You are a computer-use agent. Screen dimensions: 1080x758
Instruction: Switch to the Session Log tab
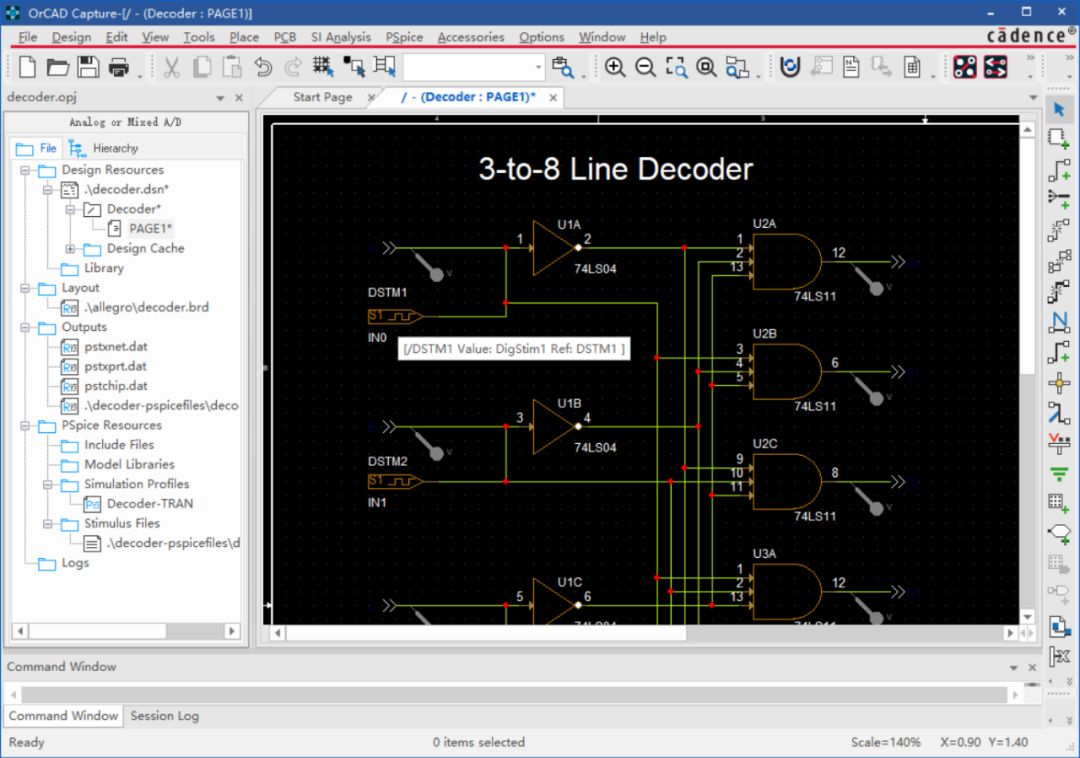tap(165, 716)
